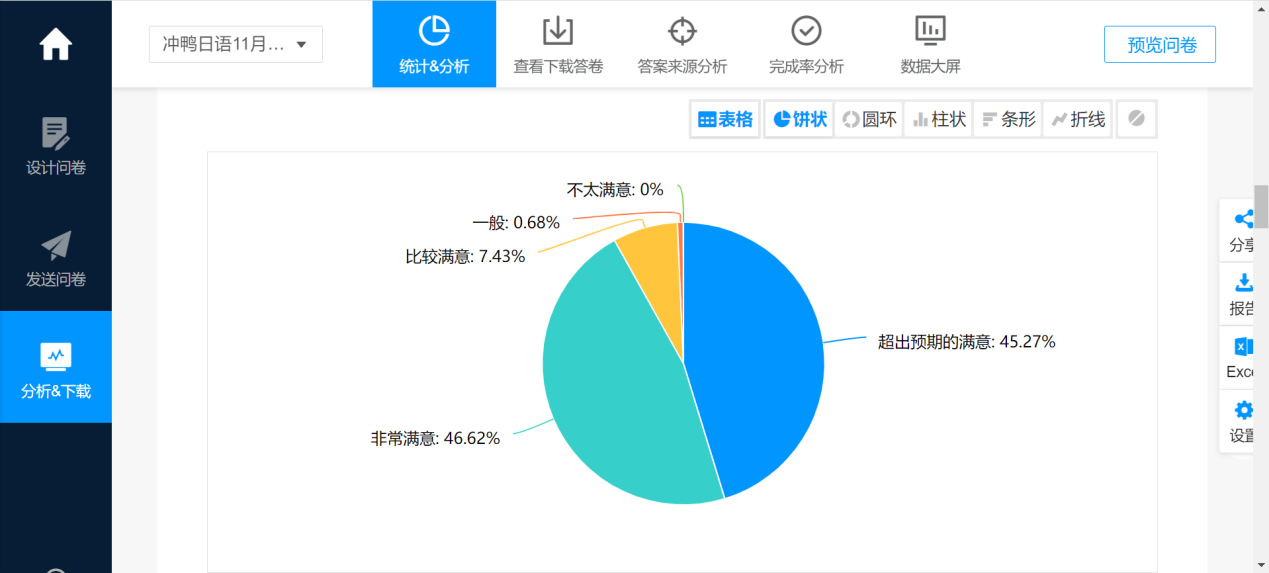Open 答案来源分析 tab
This screenshot has height=573, width=1269.
(682, 44)
